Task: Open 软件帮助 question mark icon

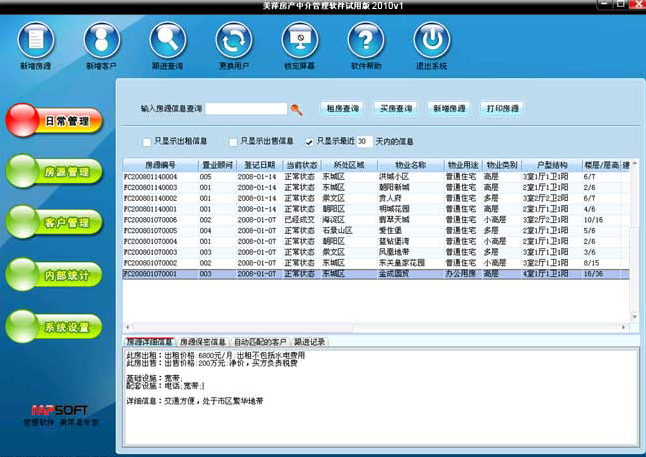Action: click(x=366, y=40)
